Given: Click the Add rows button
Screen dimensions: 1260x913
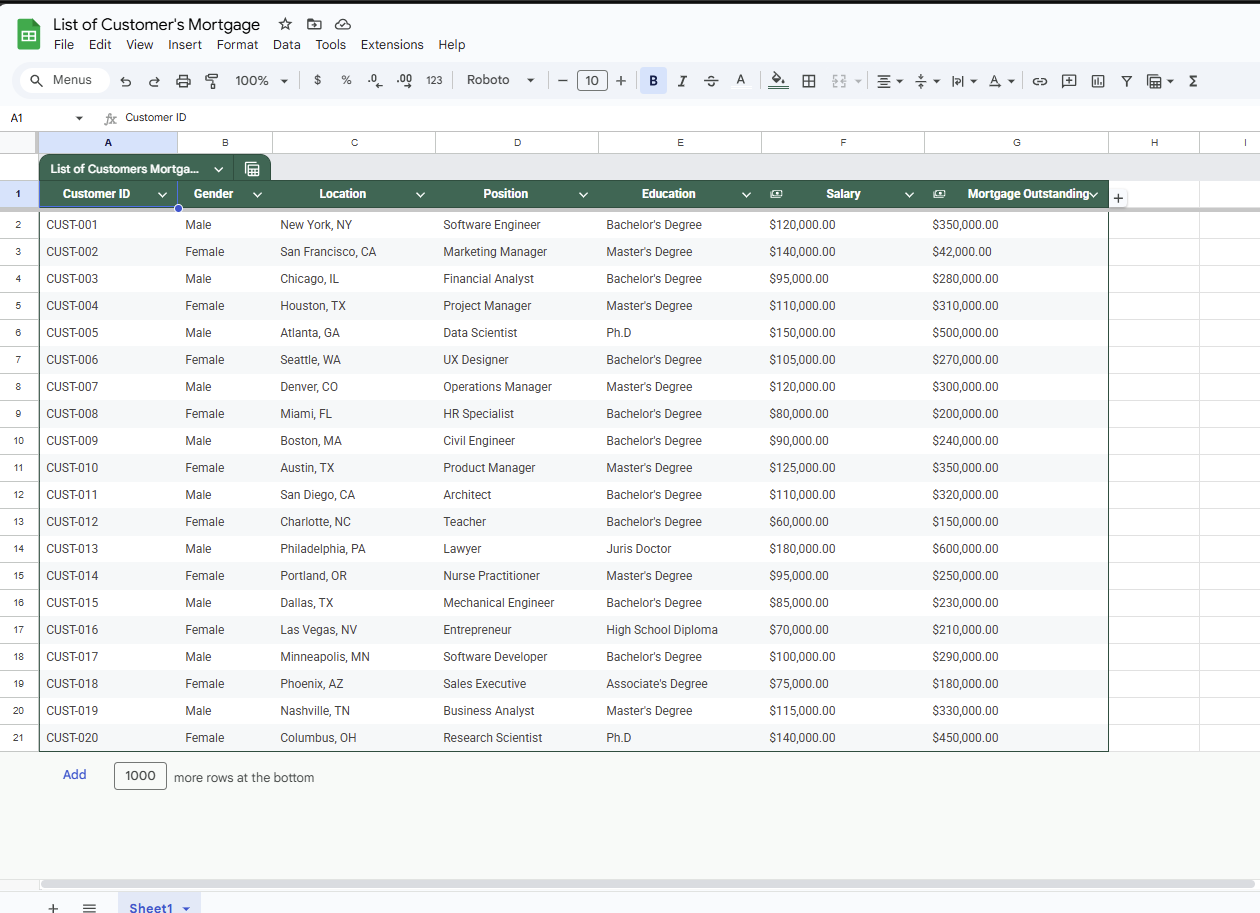Looking at the screenshot, I should pyautogui.click(x=75, y=775).
